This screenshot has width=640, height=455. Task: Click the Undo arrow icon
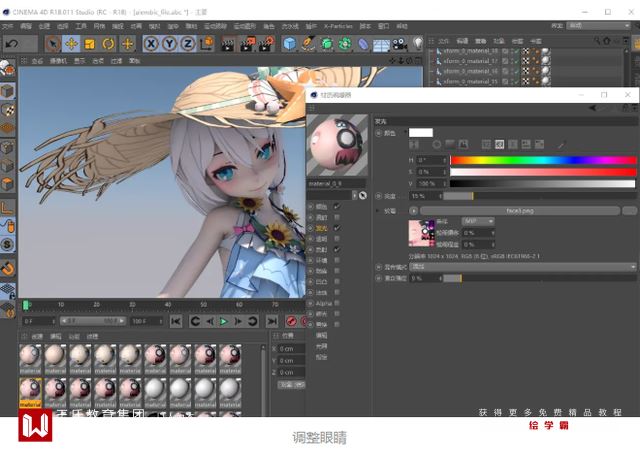pyautogui.click(x=12, y=44)
